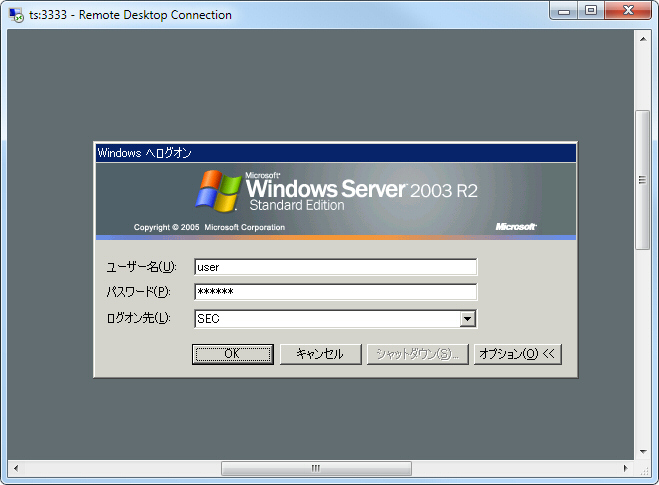Click the Windows へログオン title bar
Screen dimensions: 659x485
[x=335, y=153]
